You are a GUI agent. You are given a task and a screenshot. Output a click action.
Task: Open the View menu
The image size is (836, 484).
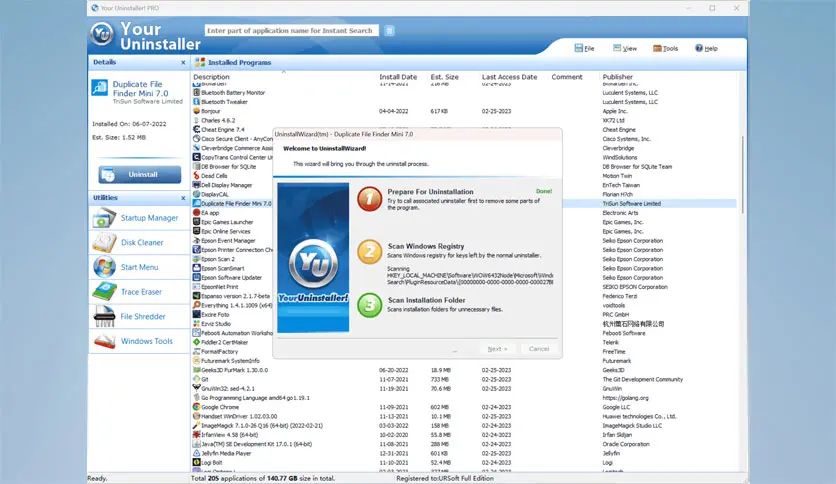[x=625, y=48]
